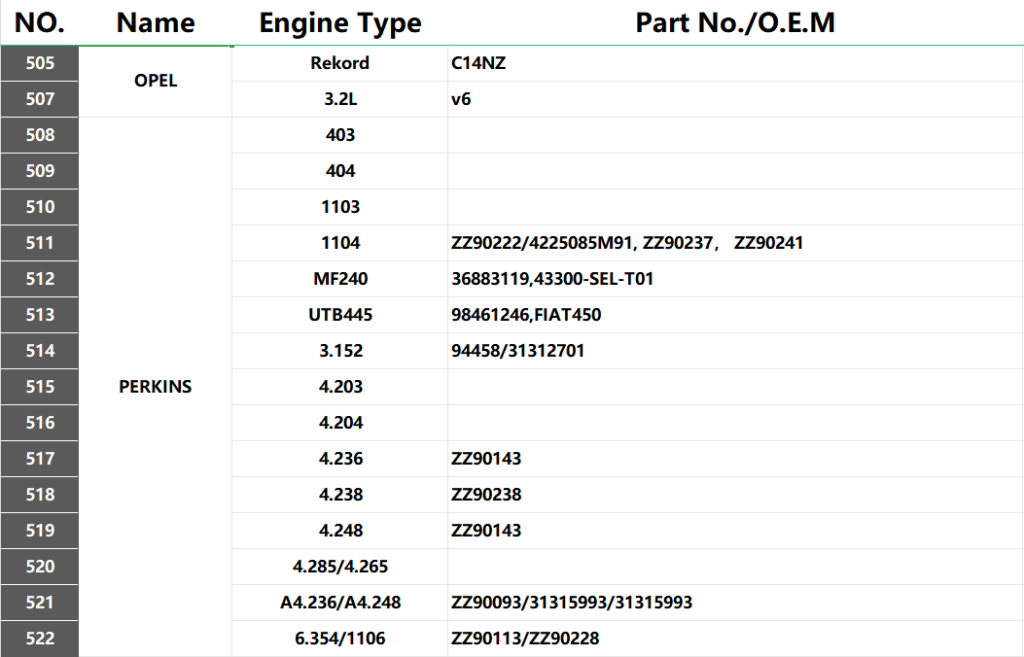Viewport: 1024px width, 657px height.
Task: Click the "4.238" engine type cell
Action: click(340, 494)
